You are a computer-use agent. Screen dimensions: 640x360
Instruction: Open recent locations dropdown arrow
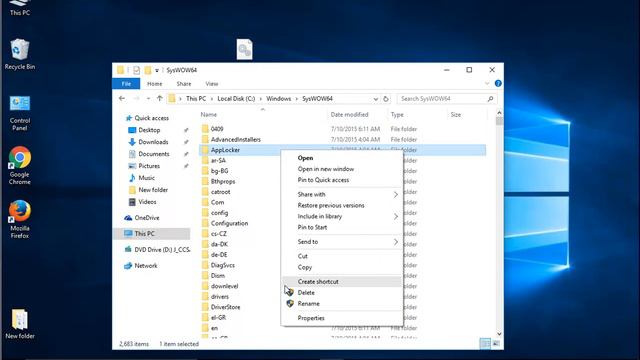coord(148,98)
